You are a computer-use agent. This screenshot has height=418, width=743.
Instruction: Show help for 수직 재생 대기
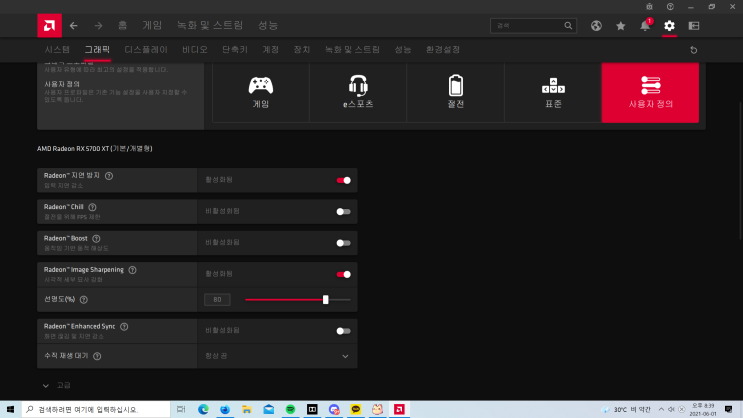(x=97, y=356)
